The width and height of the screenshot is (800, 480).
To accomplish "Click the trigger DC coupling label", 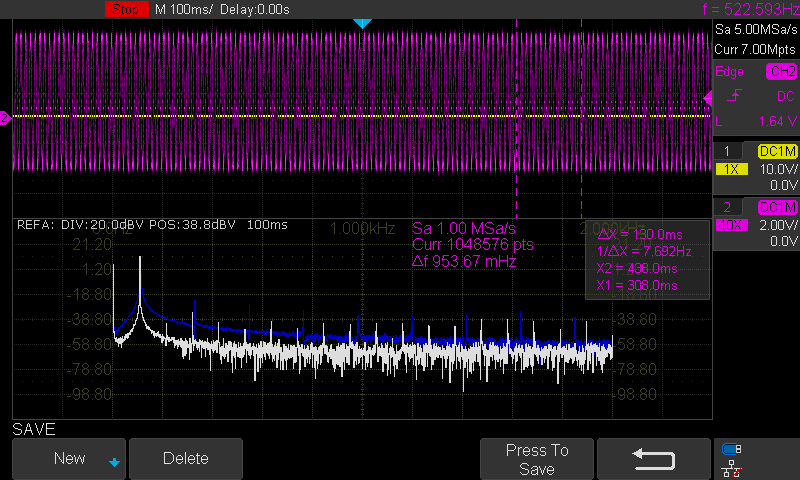I will click(x=785, y=96).
